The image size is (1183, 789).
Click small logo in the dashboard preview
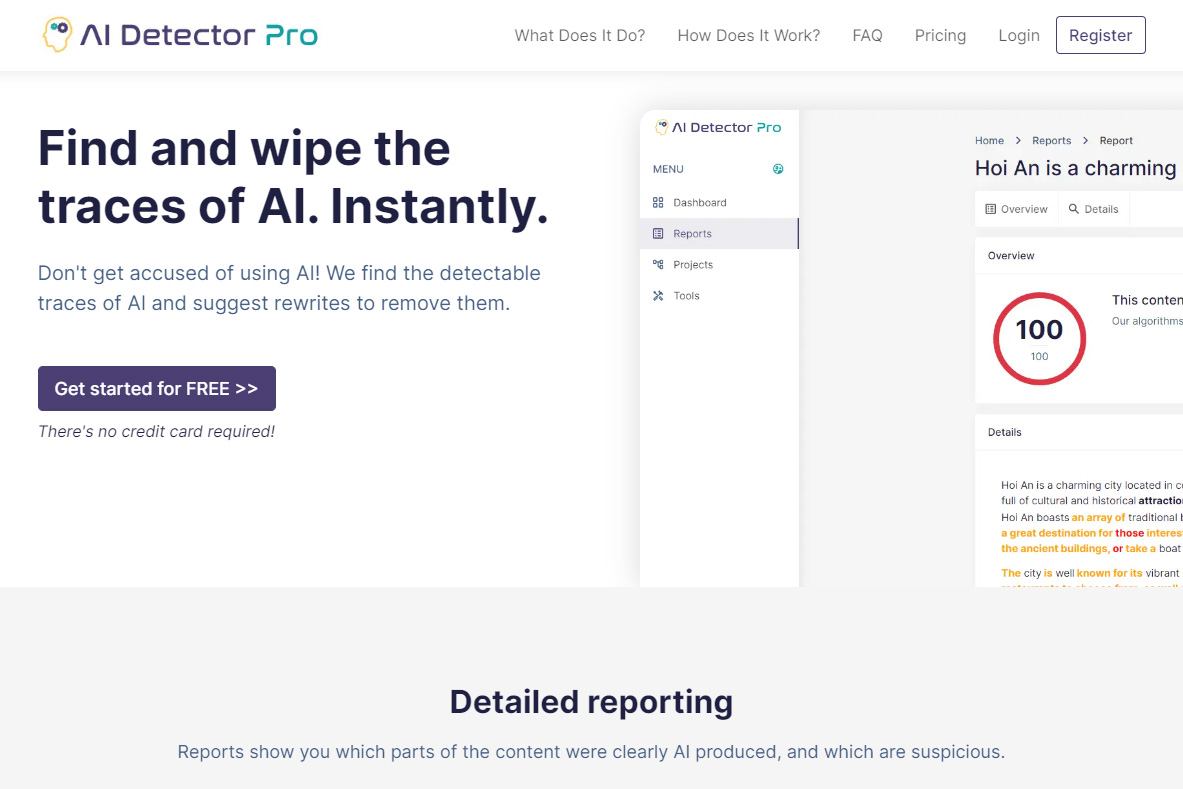click(x=661, y=127)
